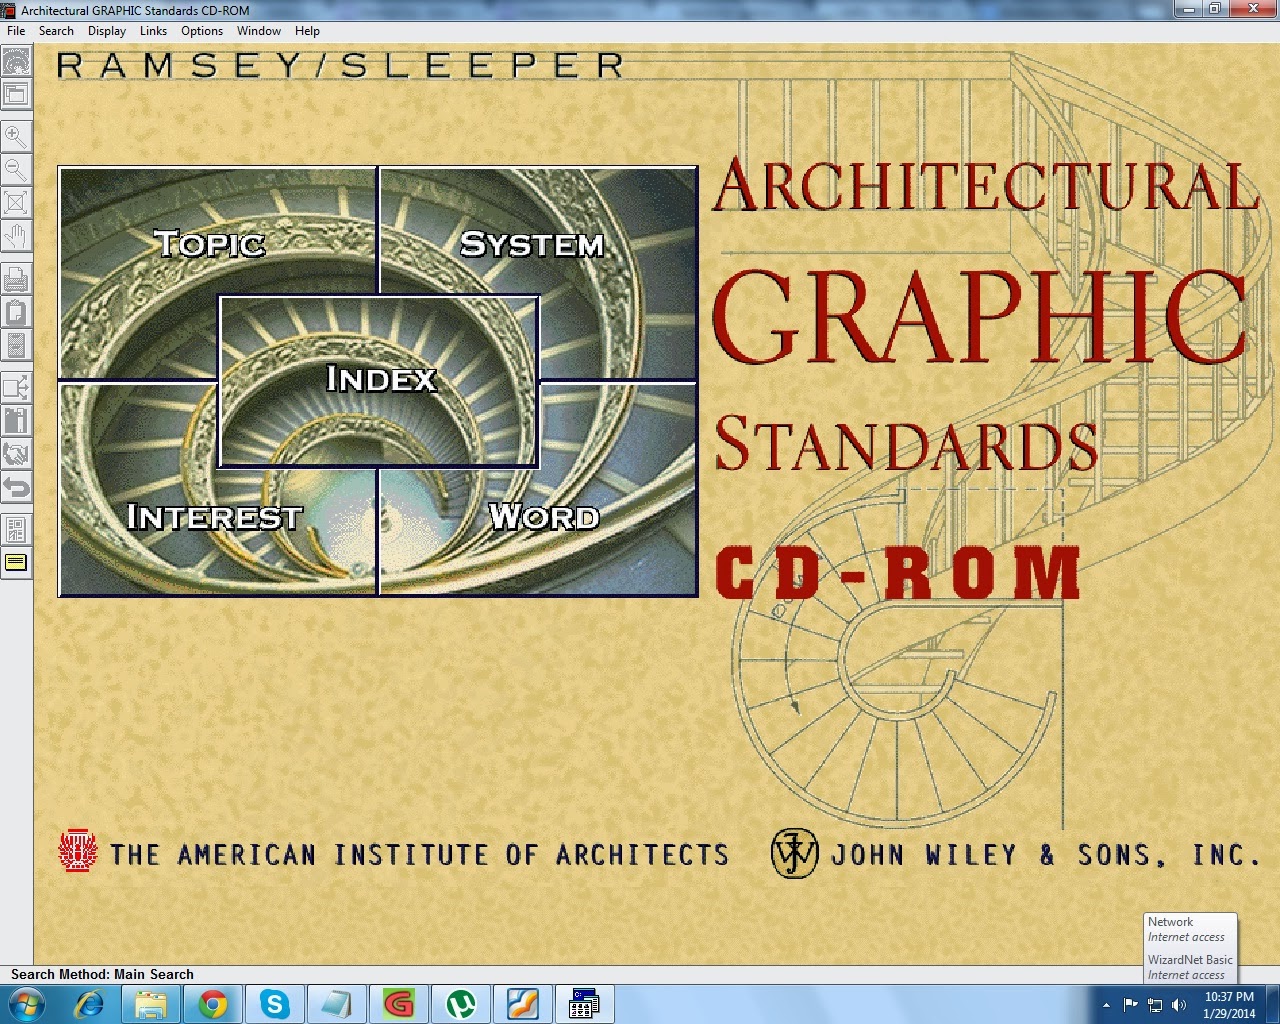
Task: Click the spiral staircase logo icon
Action: [16, 62]
